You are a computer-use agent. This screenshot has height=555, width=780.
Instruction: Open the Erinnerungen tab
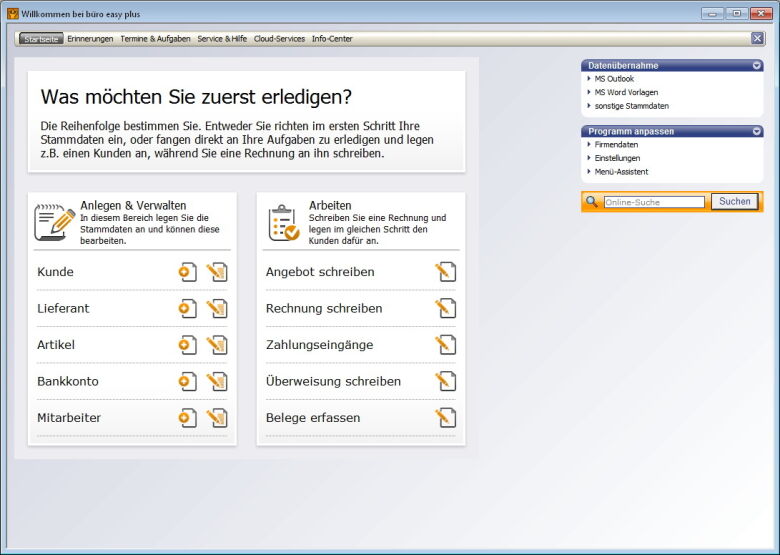(90, 39)
